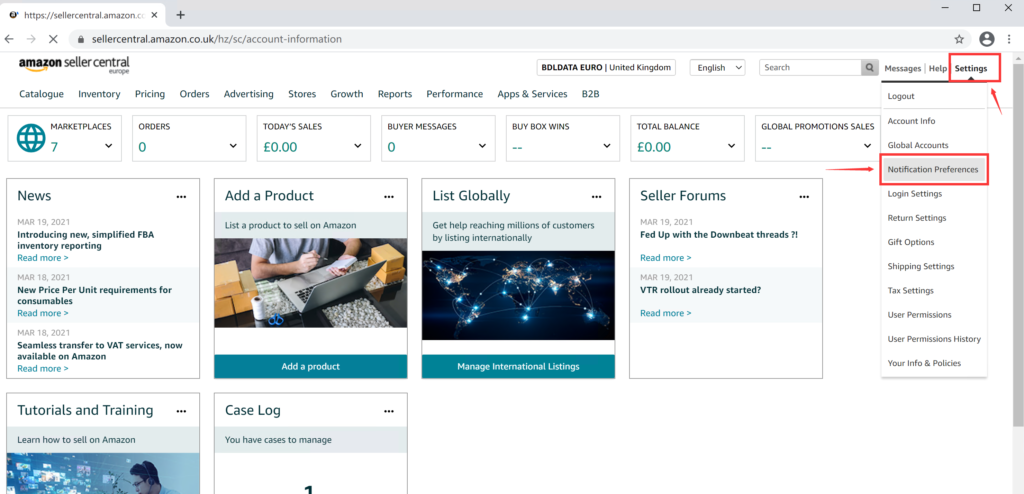Expand the Buyer Messages card dropdown
This screenshot has height=494, width=1024.
482,146
